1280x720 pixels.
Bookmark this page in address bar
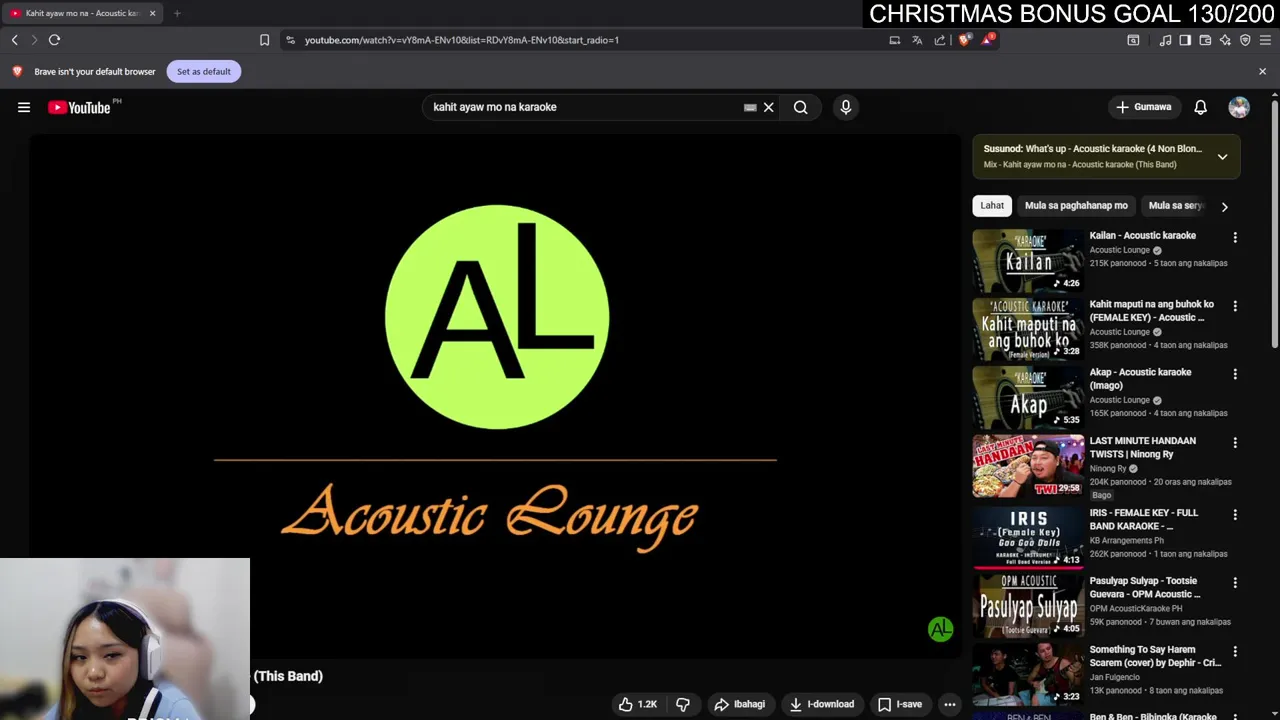pos(264,40)
